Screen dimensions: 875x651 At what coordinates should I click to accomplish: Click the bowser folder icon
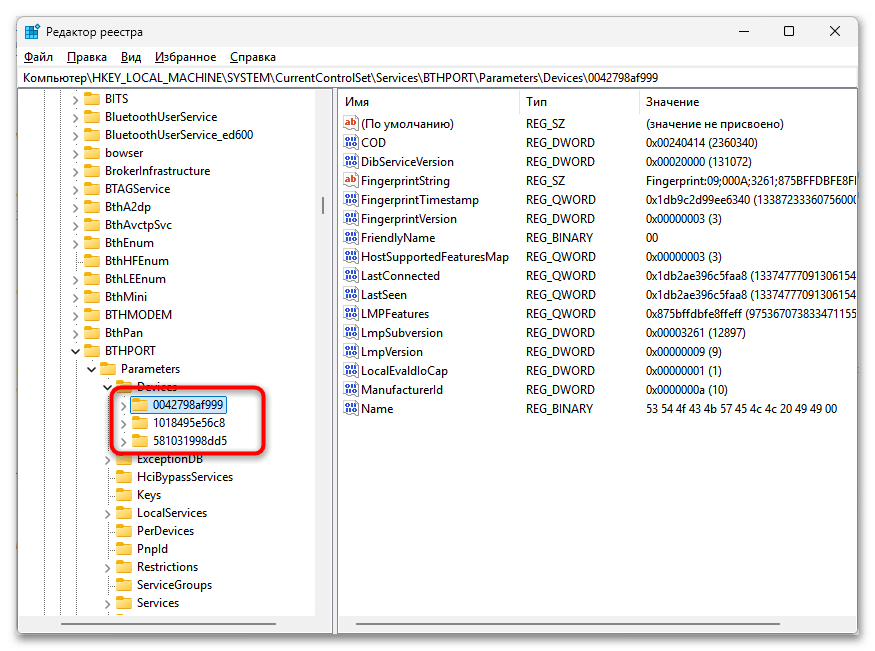point(92,153)
